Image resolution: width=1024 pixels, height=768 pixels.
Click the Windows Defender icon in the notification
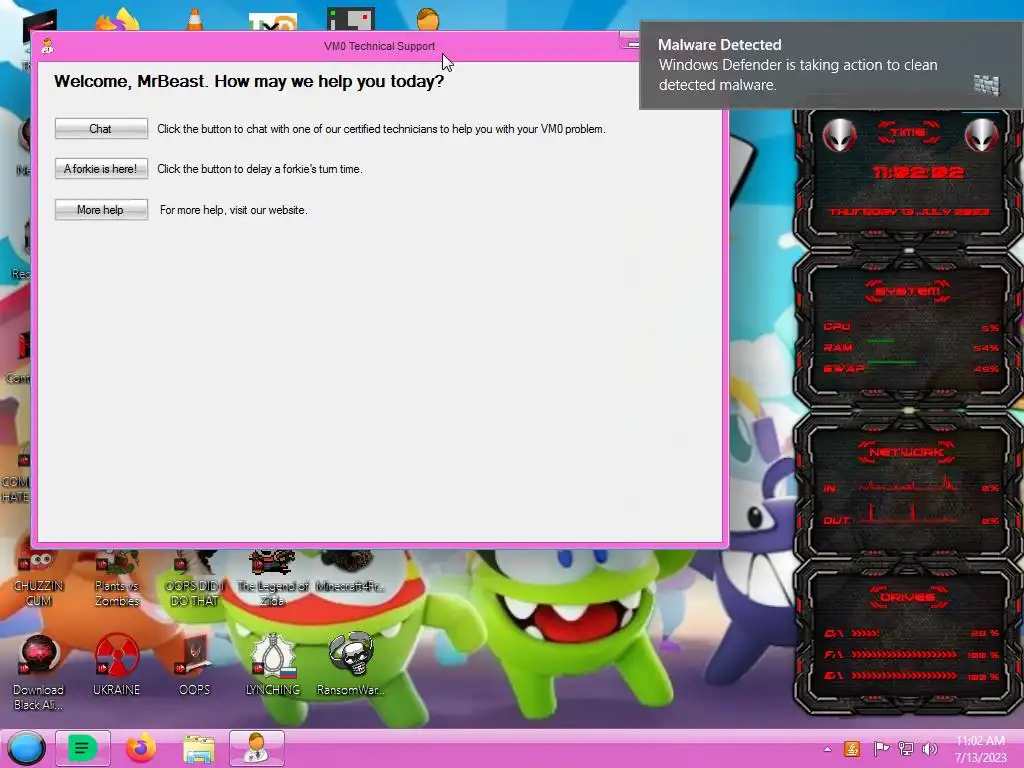(986, 85)
